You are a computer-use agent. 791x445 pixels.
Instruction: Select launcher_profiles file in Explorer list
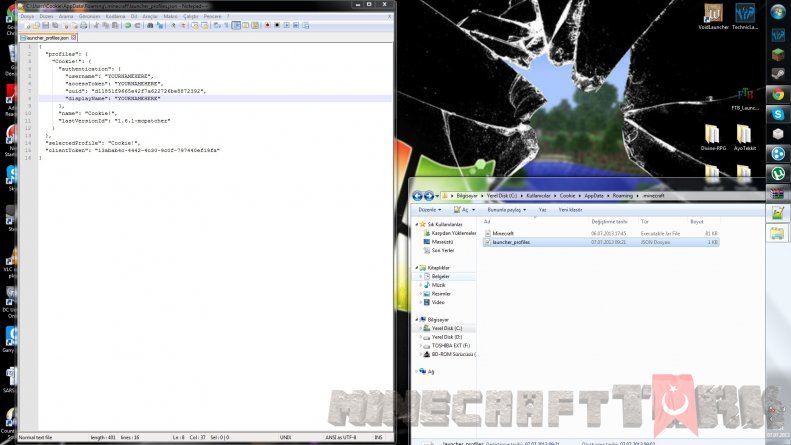click(x=601, y=242)
